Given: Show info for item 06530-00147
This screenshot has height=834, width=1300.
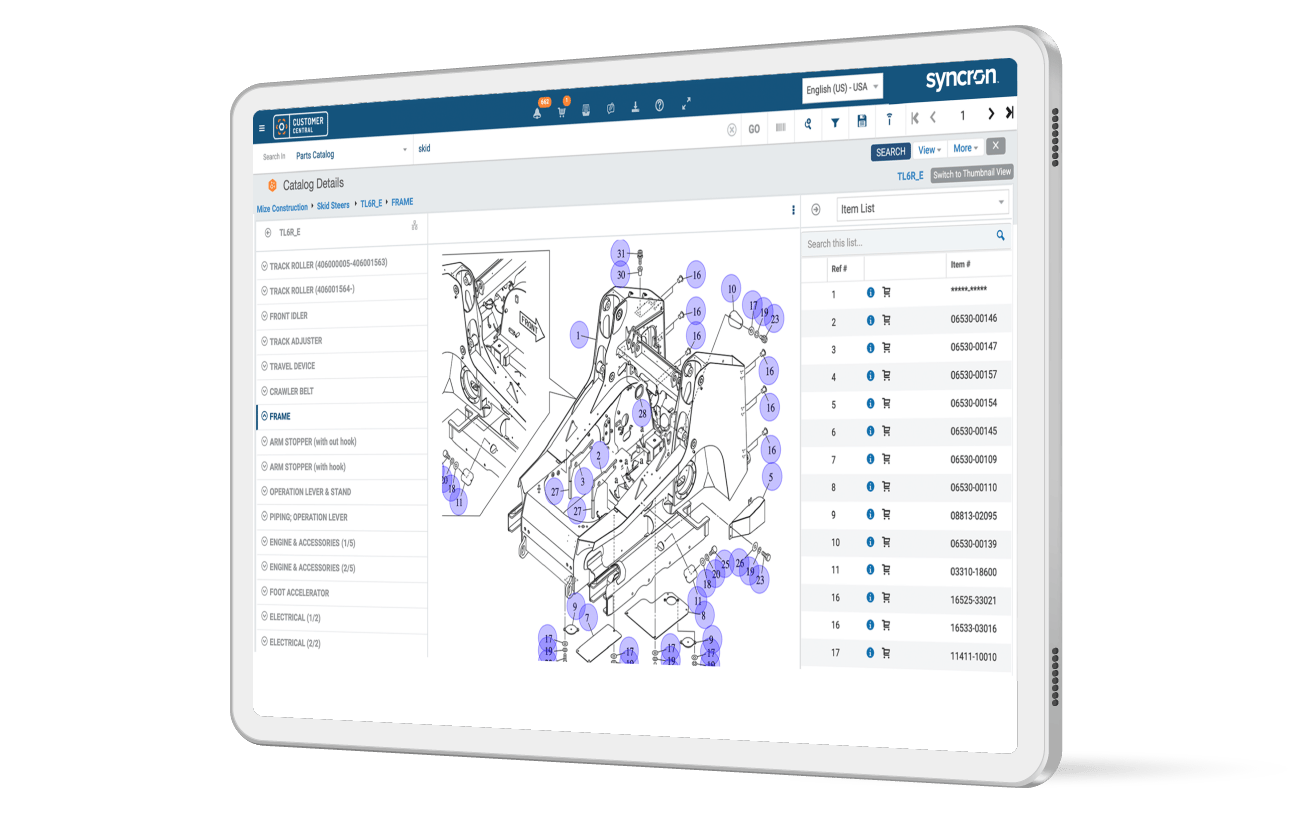Looking at the screenshot, I should 870,348.
